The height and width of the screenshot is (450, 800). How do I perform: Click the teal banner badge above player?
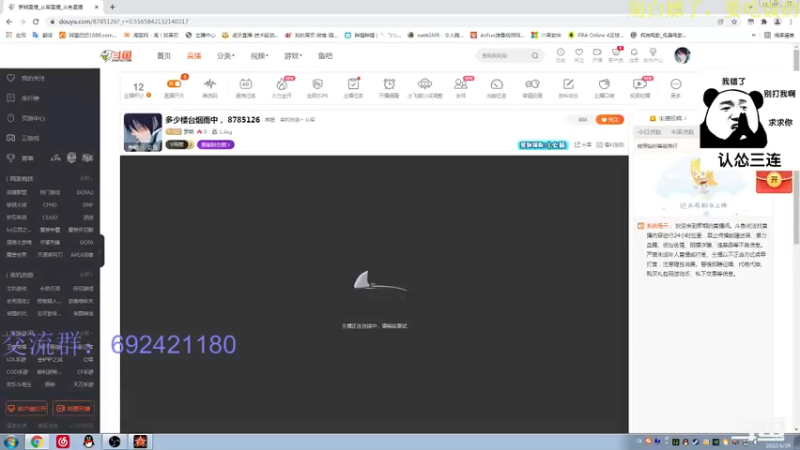click(x=543, y=145)
